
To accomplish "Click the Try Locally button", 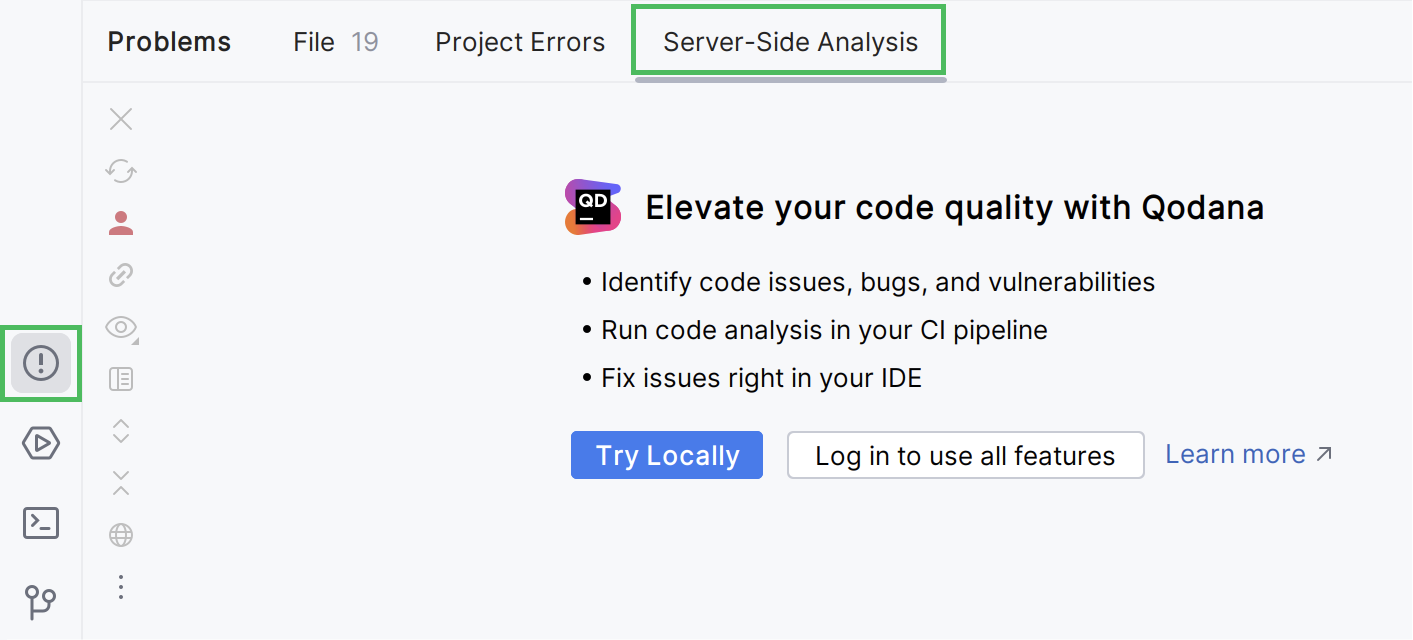I will (x=667, y=456).
